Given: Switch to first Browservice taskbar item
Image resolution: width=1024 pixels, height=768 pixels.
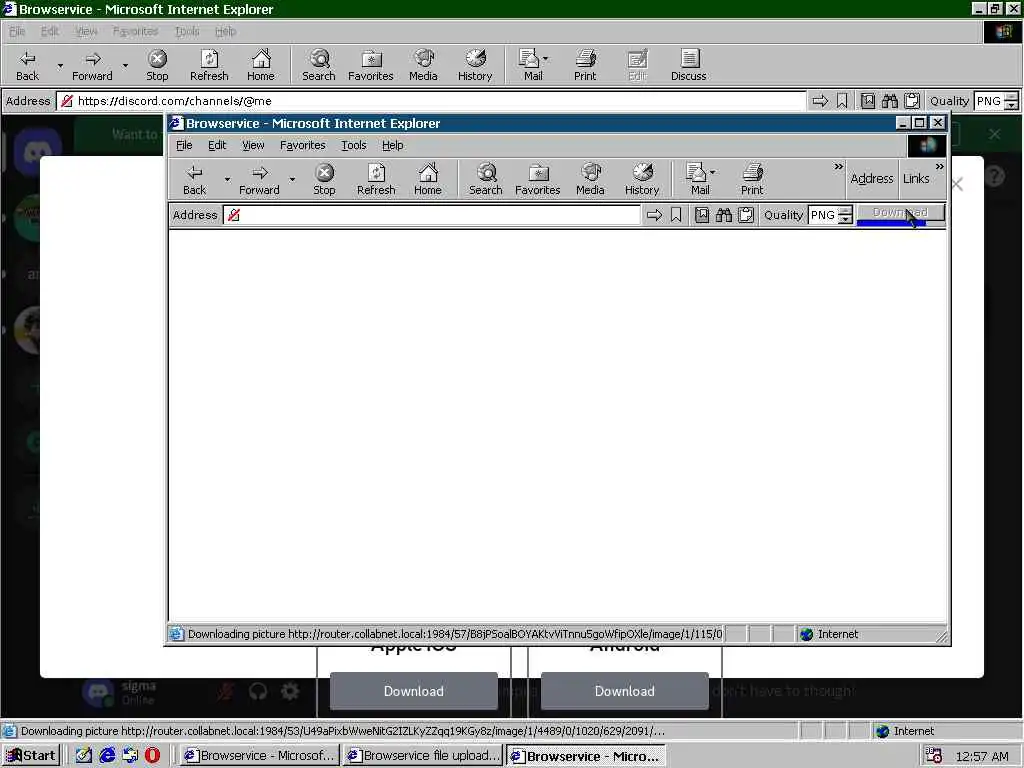Looking at the screenshot, I should tap(259, 756).
